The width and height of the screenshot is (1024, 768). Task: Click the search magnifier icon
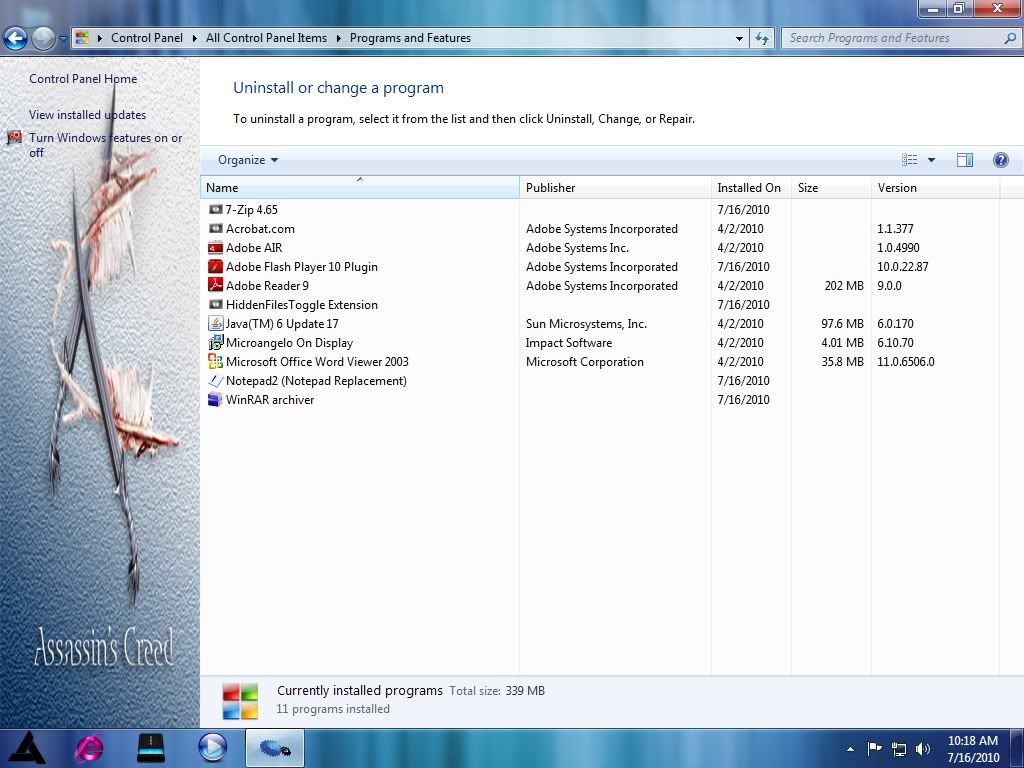[x=1010, y=39]
